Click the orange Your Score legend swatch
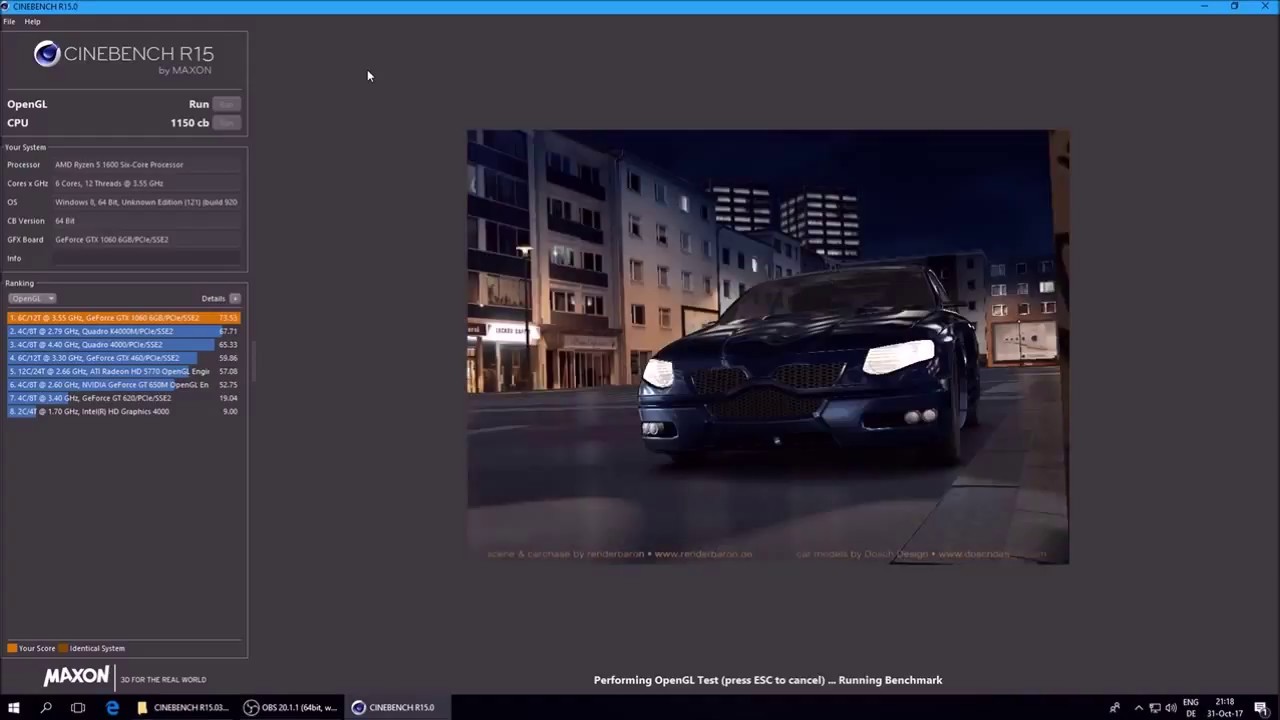1280x720 pixels. [x=12, y=648]
